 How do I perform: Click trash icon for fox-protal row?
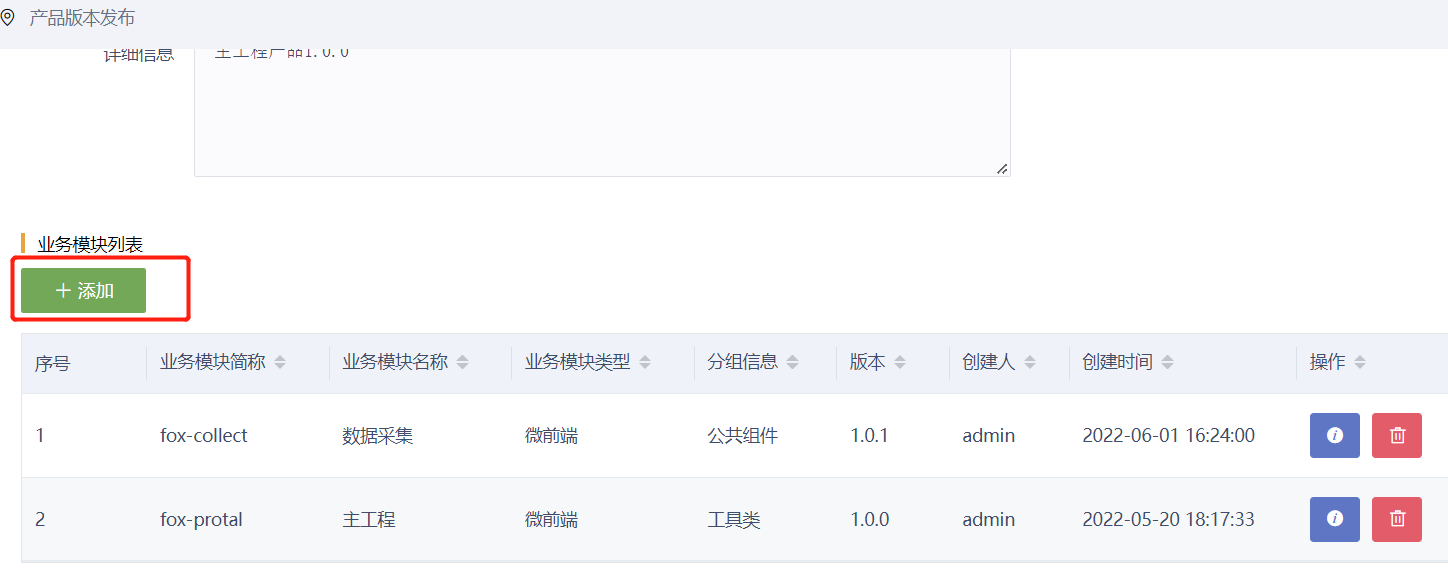point(1396,519)
